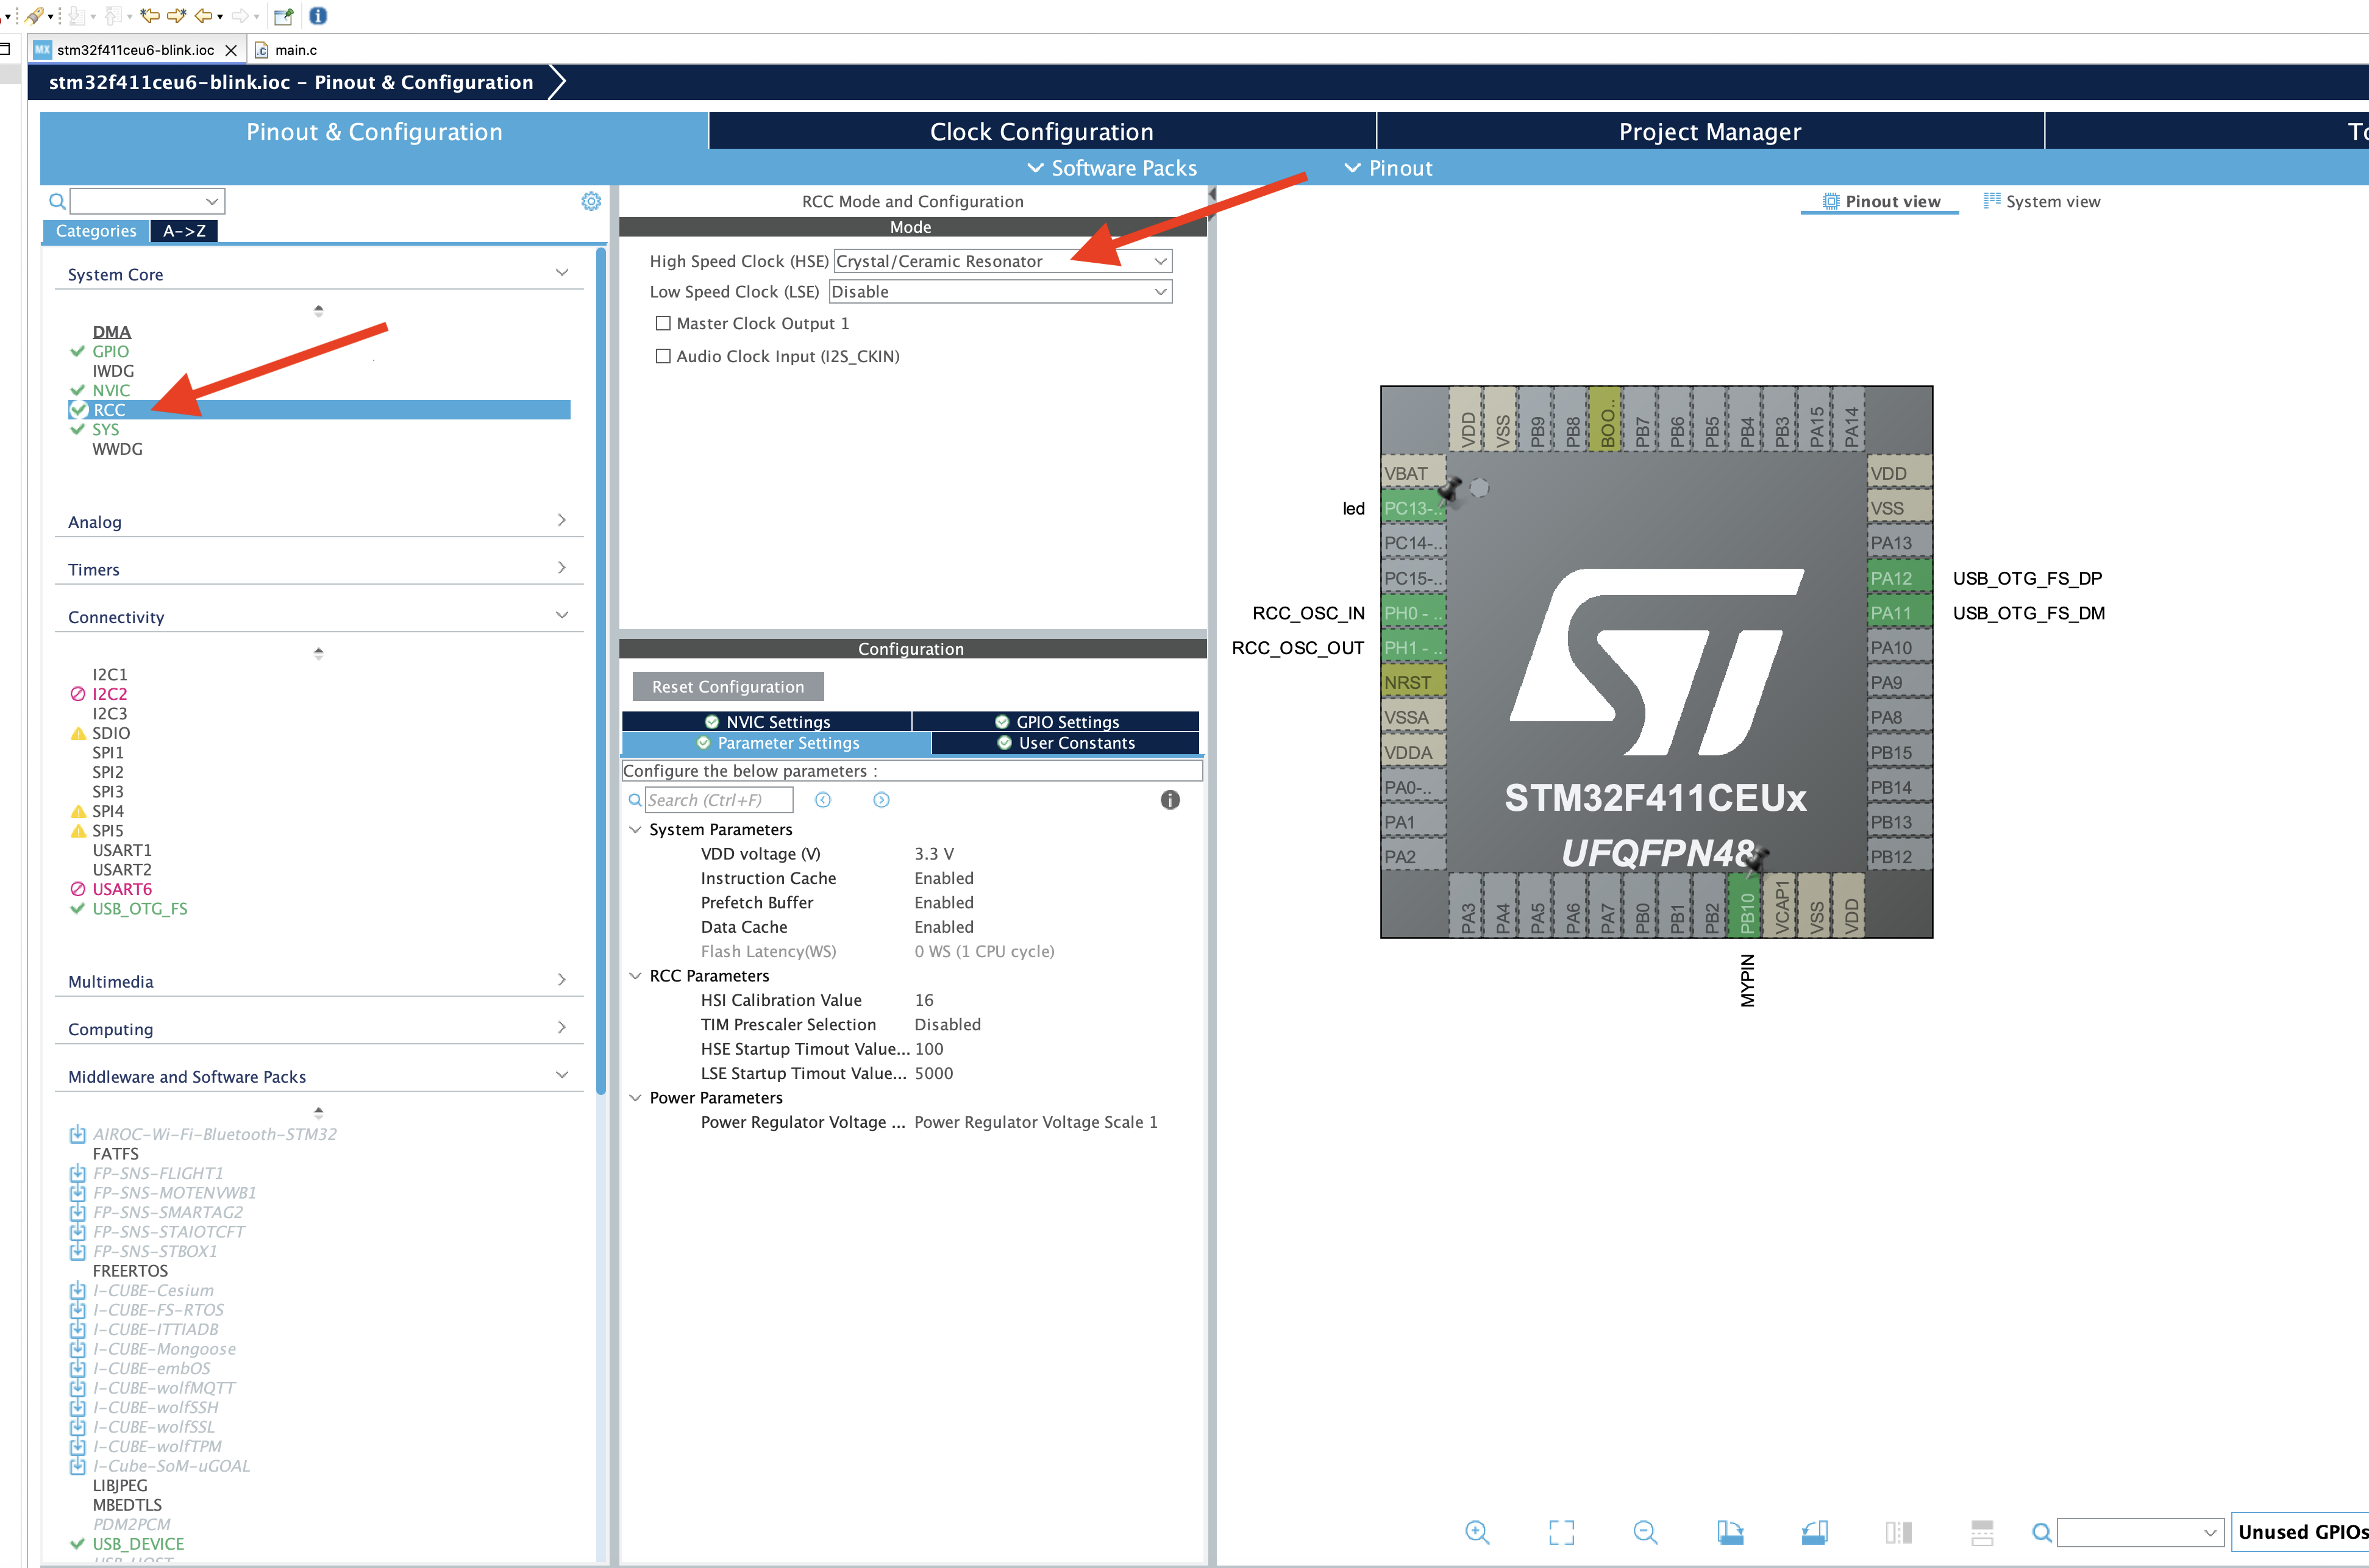Screen dimensions: 2369x1568
Task: Click the PC13 led pin on chip
Action: tap(1413, 508)
